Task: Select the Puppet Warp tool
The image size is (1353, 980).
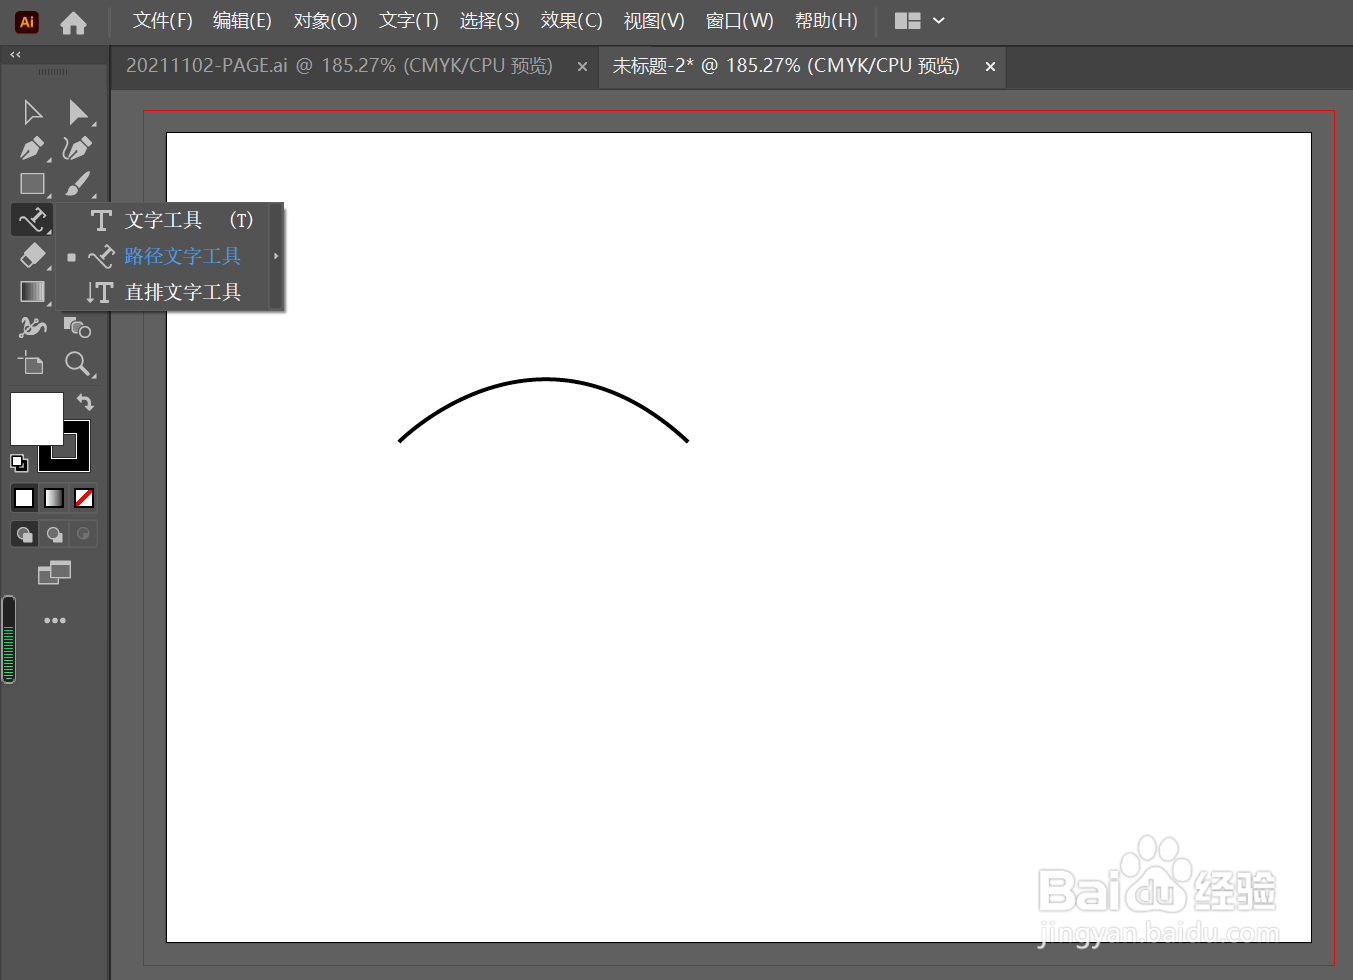Action: [32, 327]
